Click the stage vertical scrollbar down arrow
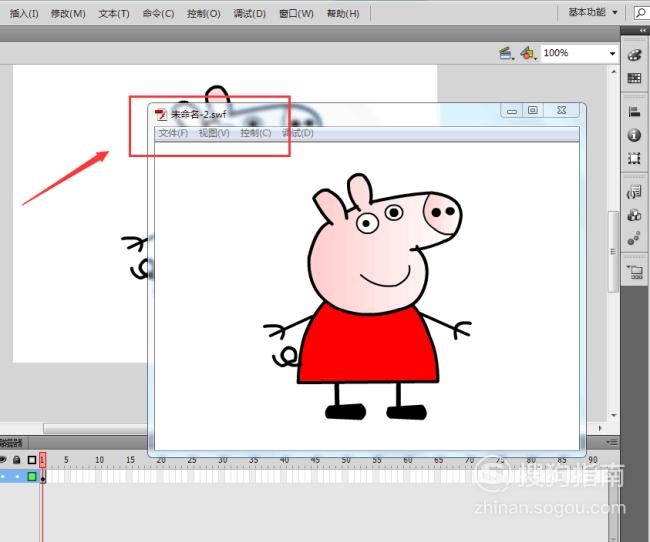This screenshot has height=542, width=650. [x=614, y=415]
